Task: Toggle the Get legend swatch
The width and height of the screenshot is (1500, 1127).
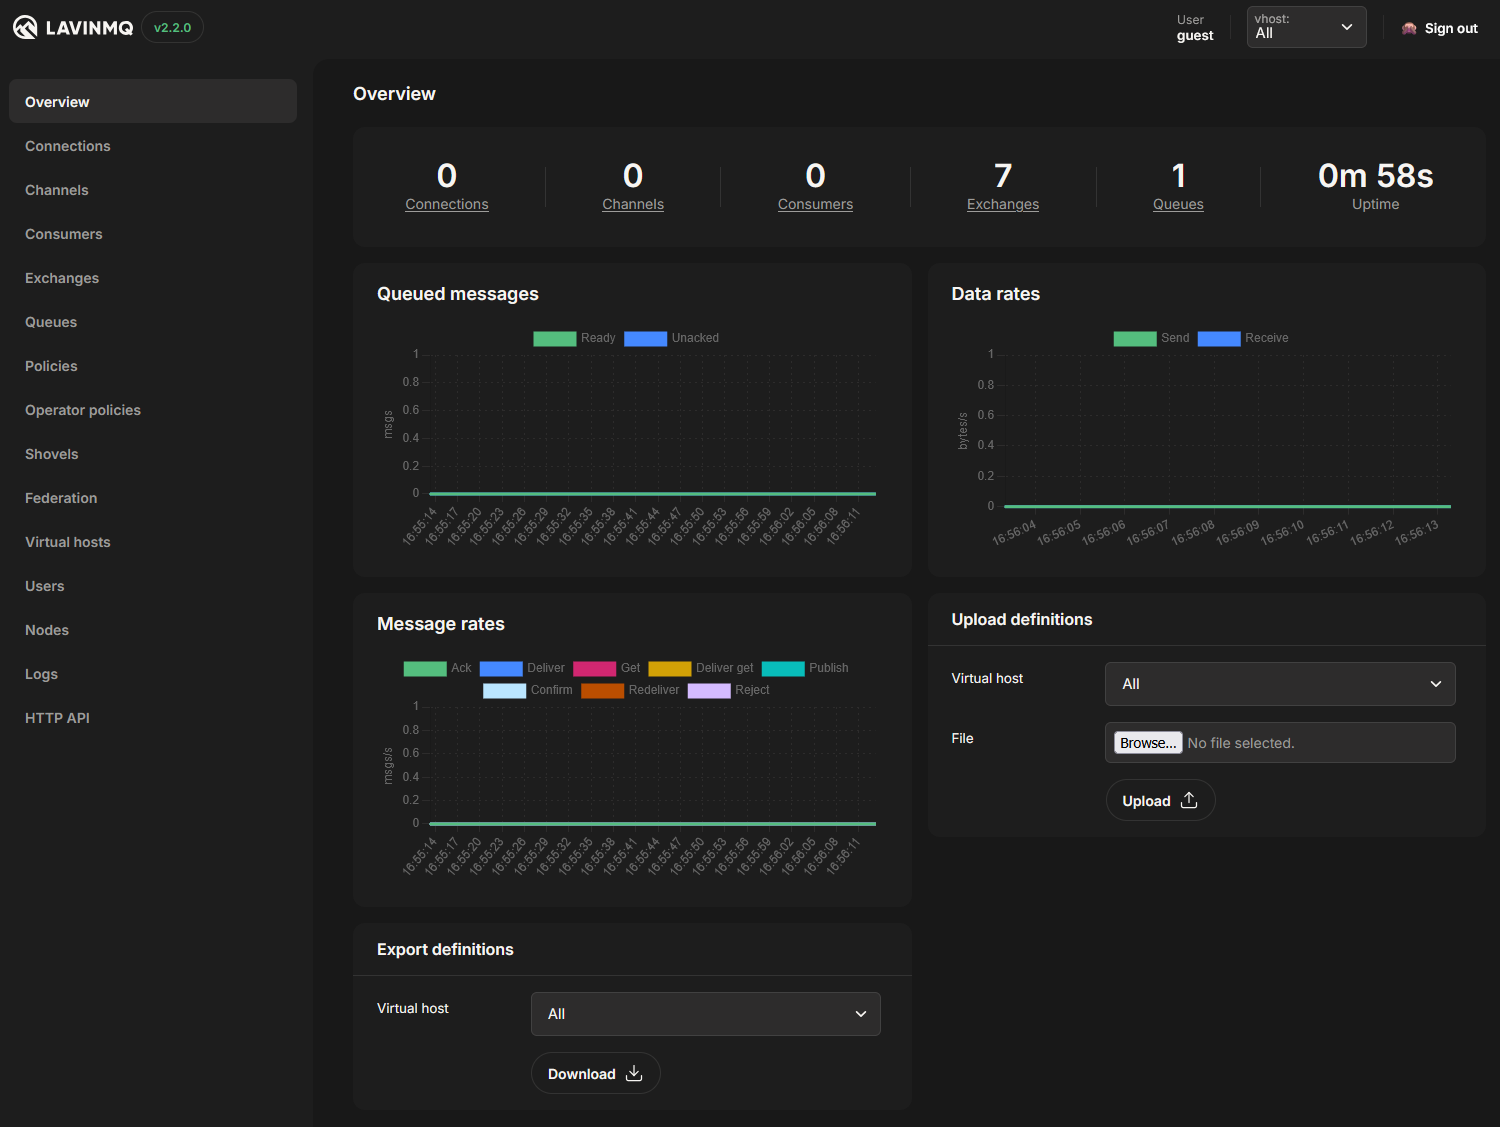Action: [x=595, y=668]
